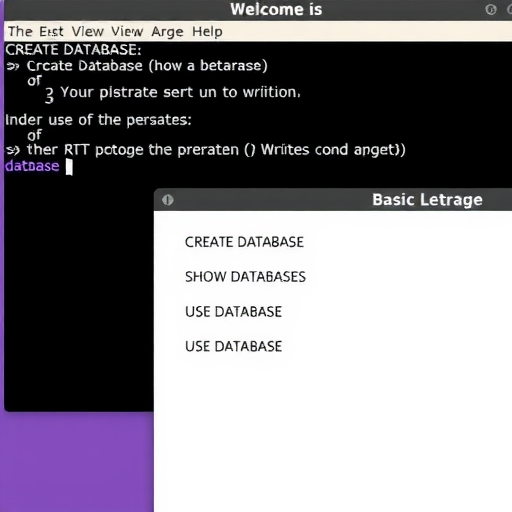
Task: Click the round icon in the Welcome title bar
Action: point(491,9)
